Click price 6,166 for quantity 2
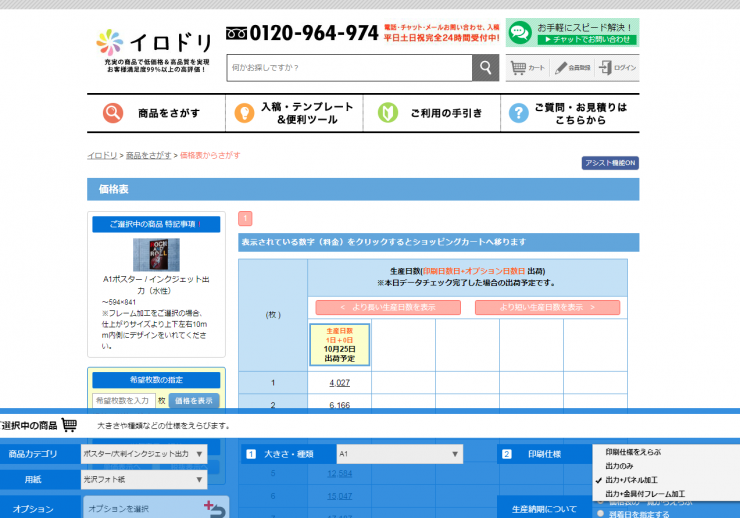The width and height of the screenshot is (740, 518). point(339,405)
